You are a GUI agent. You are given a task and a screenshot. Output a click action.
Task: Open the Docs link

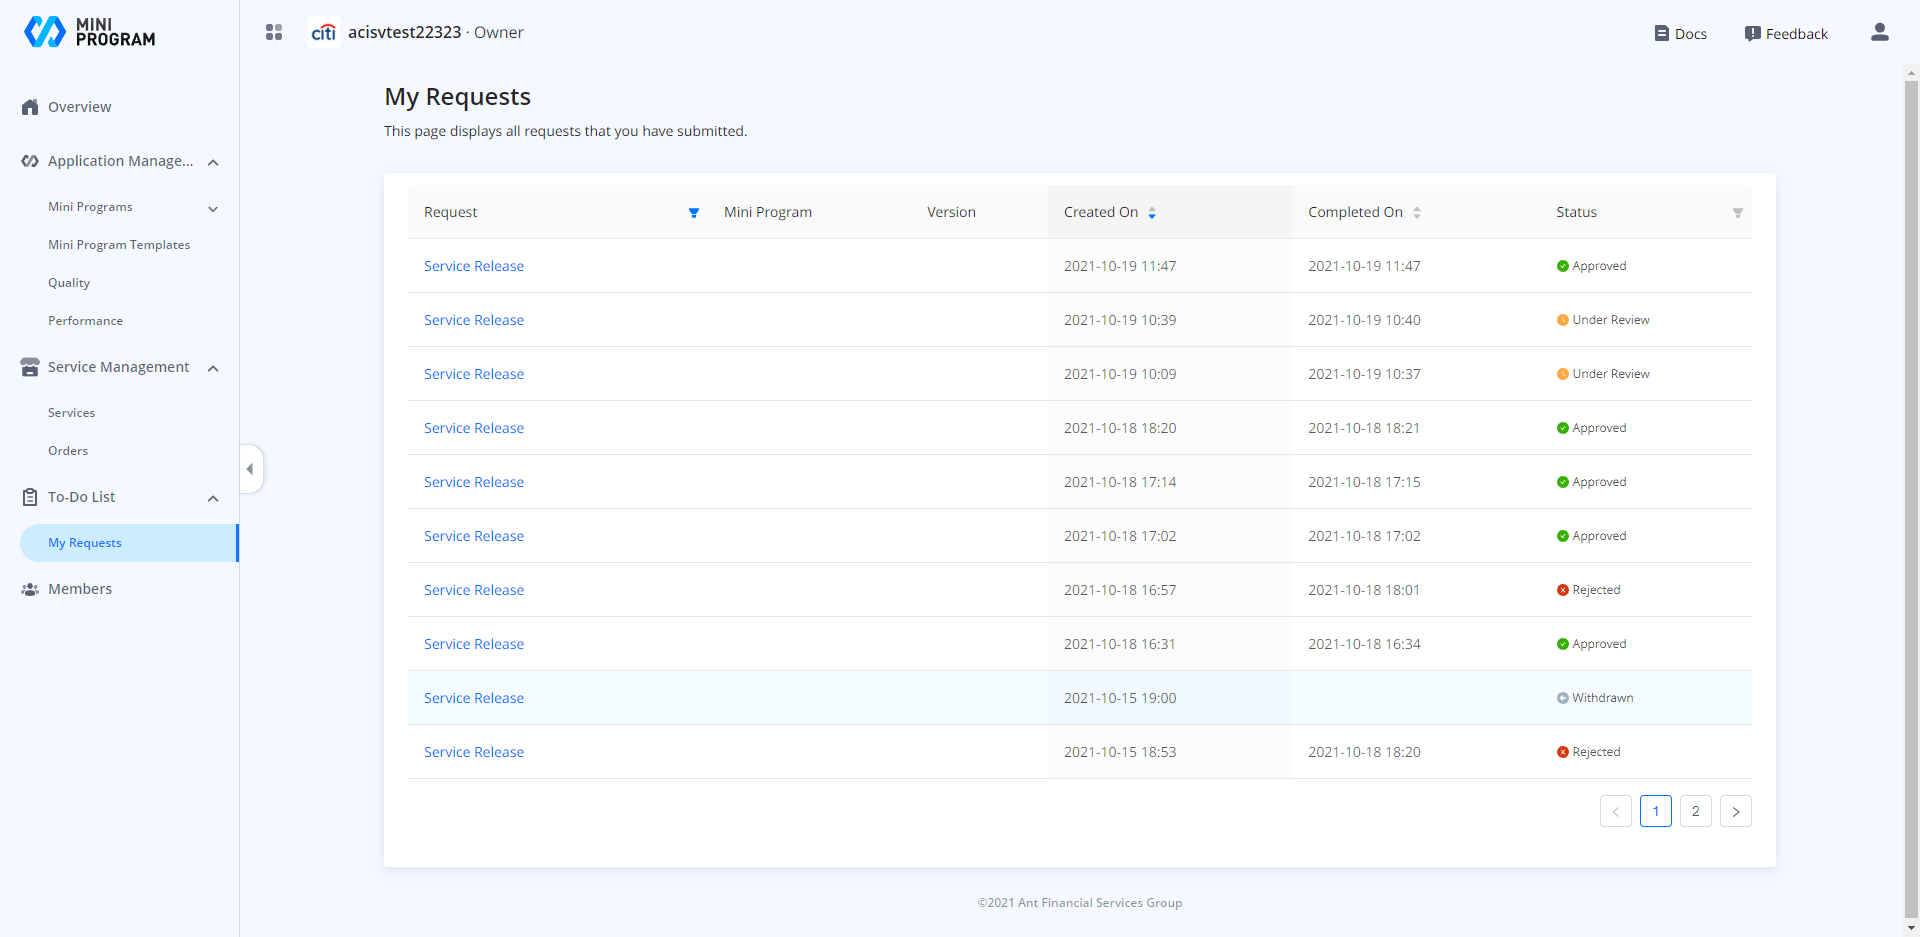(1680, 34)
